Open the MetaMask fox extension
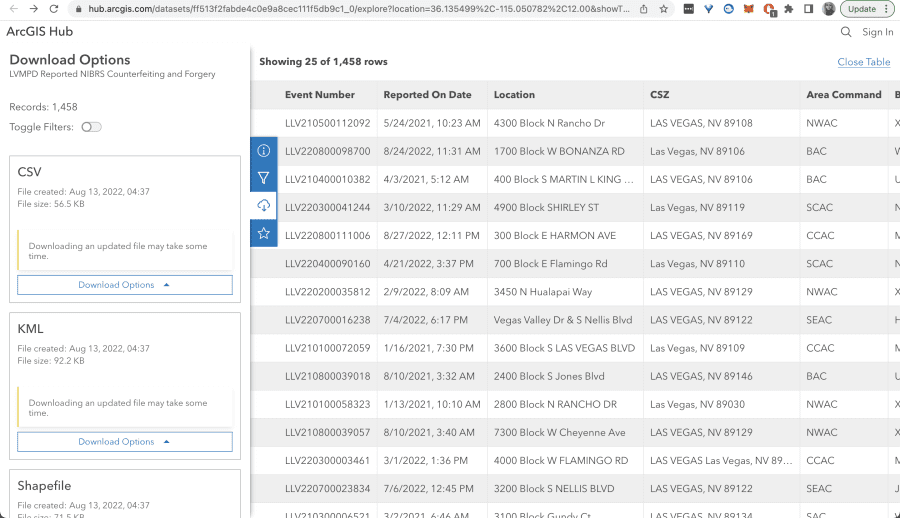The width and height of the screenshot is (900, 518). (748, 9)
